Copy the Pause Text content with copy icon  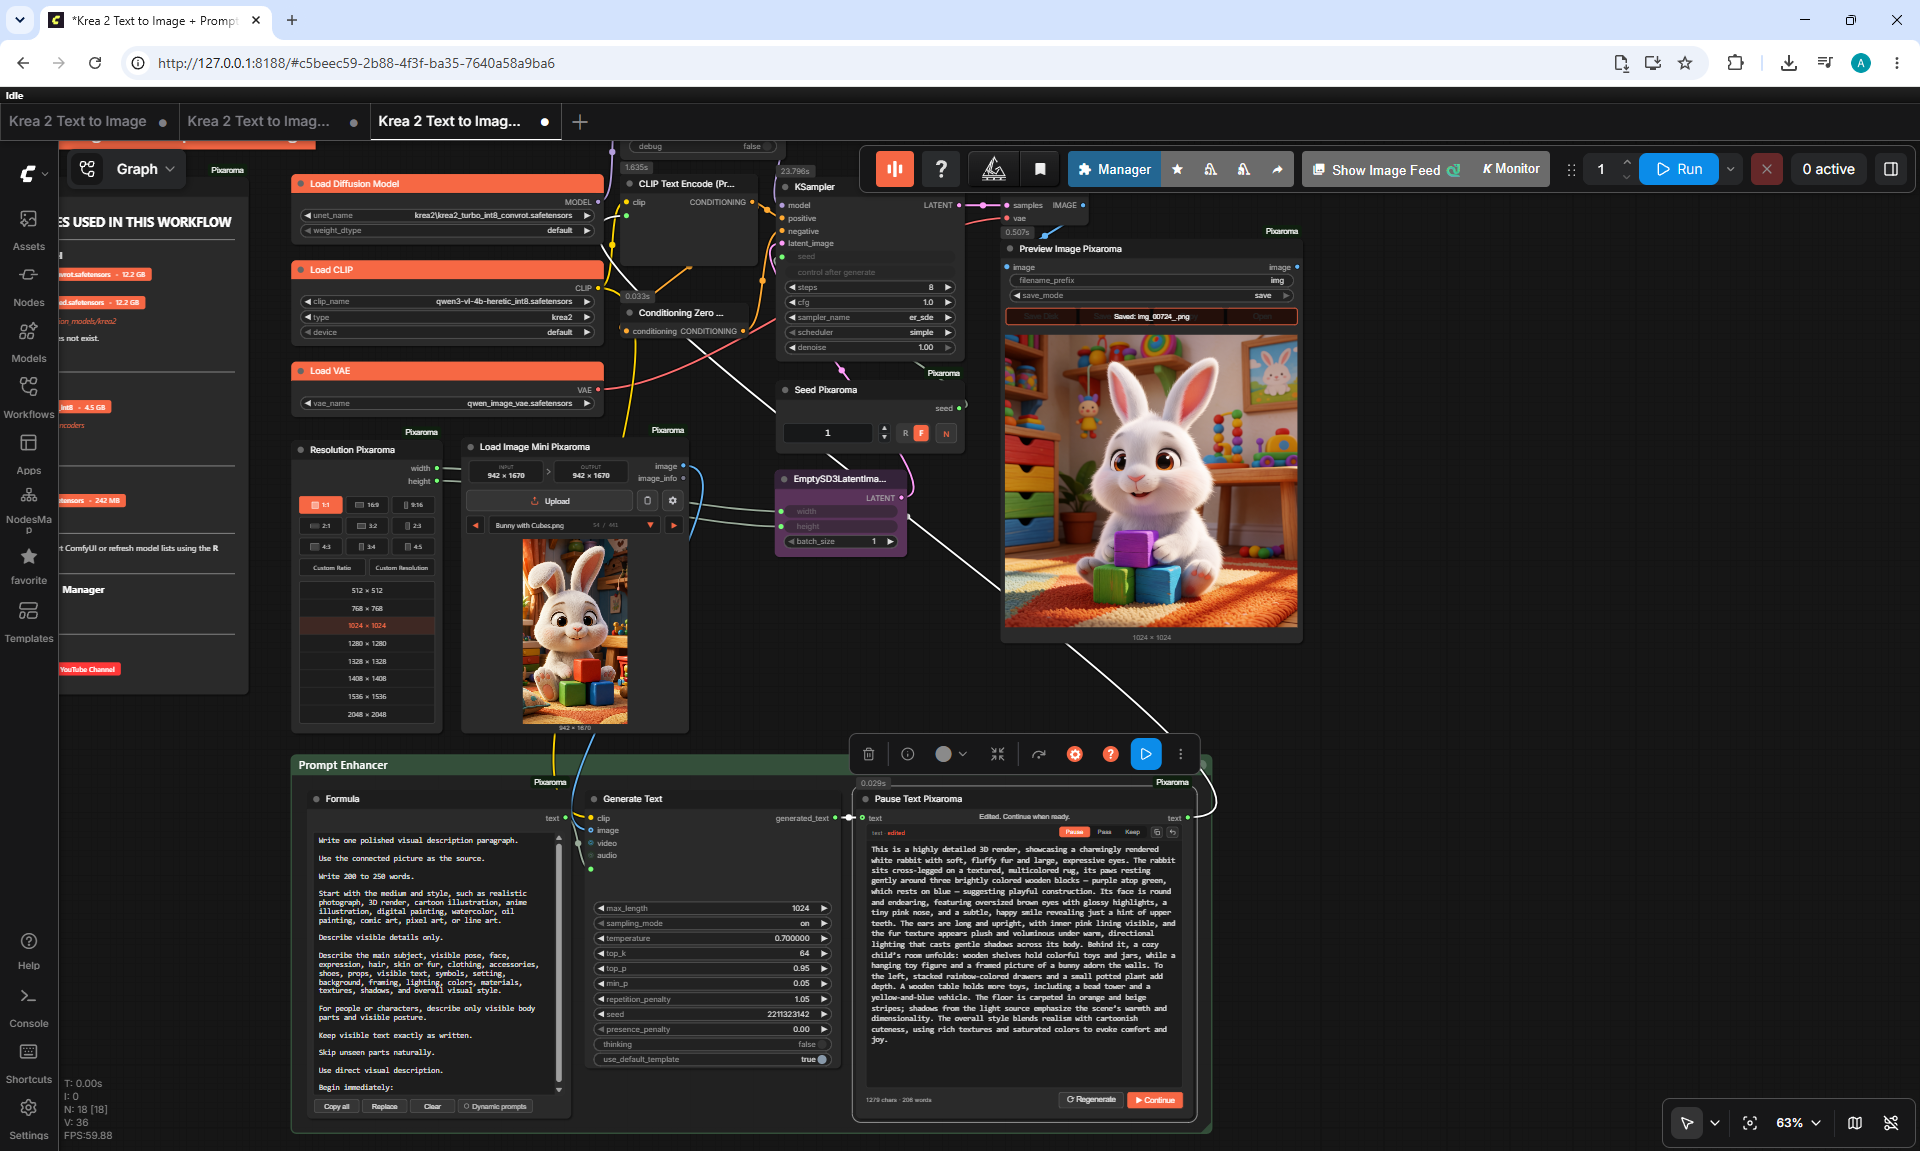(1157, 832)
